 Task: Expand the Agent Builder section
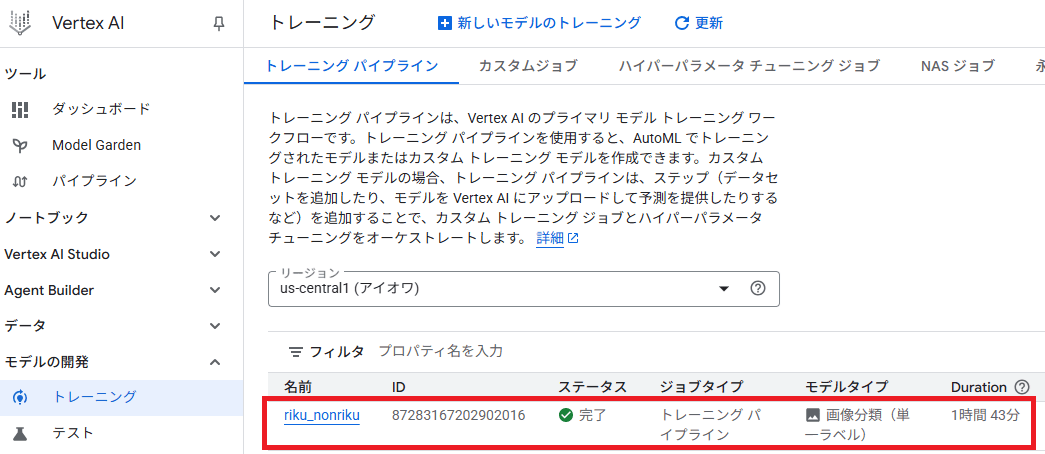coord(215,290)
